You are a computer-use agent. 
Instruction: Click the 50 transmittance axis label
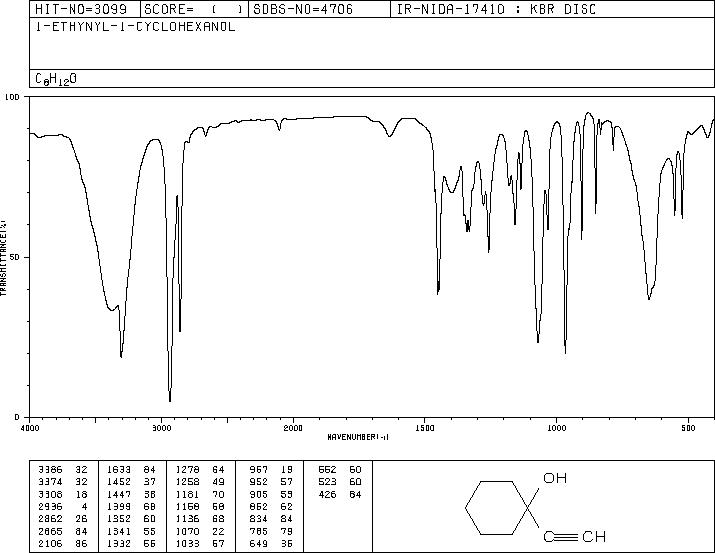tap(16, 257)
